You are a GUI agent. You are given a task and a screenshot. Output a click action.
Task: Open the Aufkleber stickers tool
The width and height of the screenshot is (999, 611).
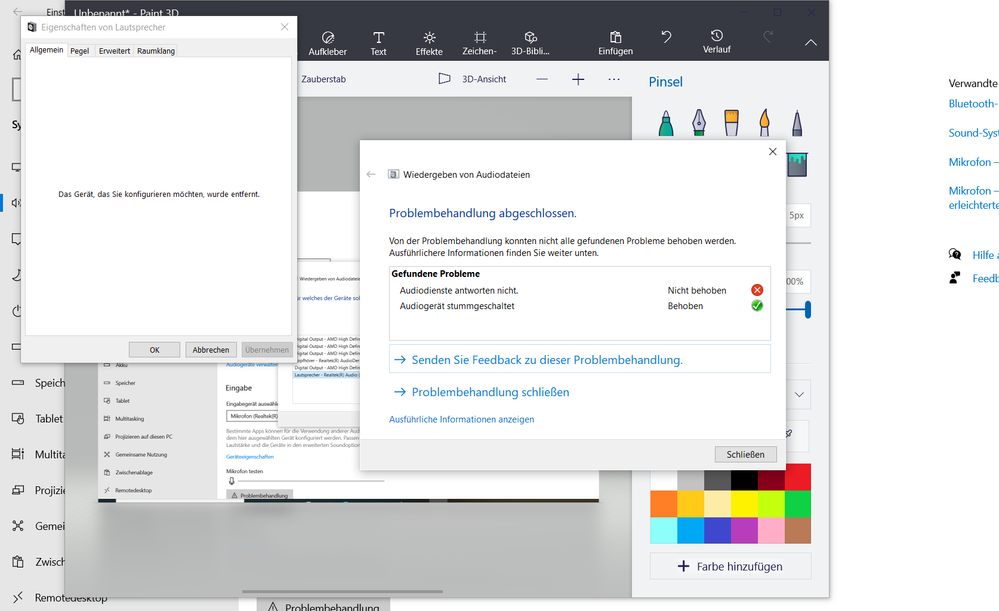click(x=328, y=42)
